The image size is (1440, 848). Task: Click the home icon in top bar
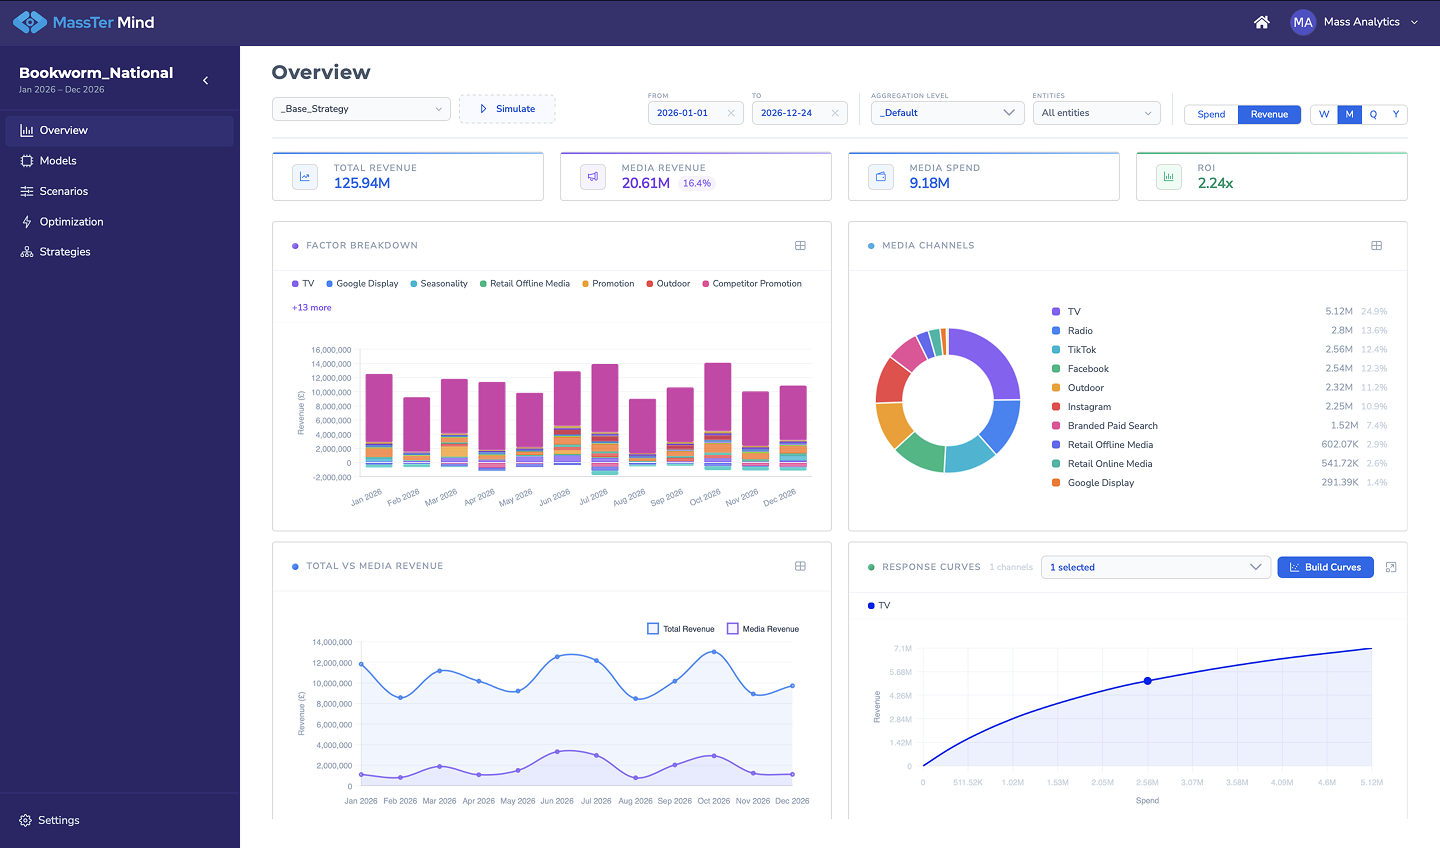click(1261, 22)
